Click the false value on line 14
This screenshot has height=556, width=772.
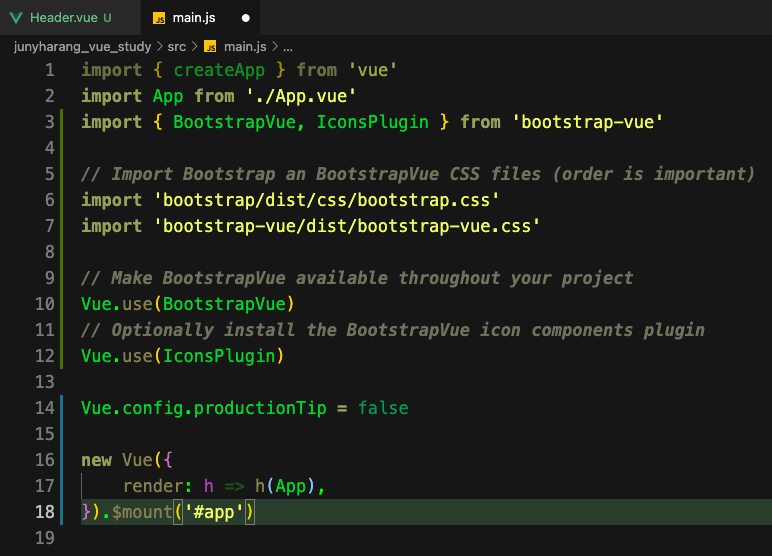pos(383,408)
